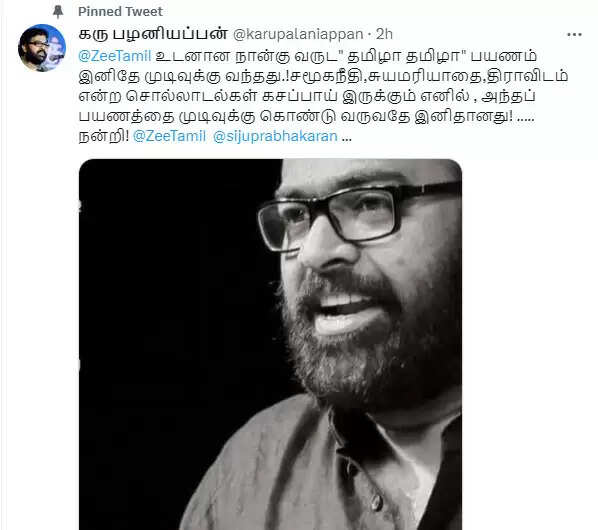Open first @ZeeTamil mention starting the tweet
This screenshot has width=598, height=530.
(115, 56)
